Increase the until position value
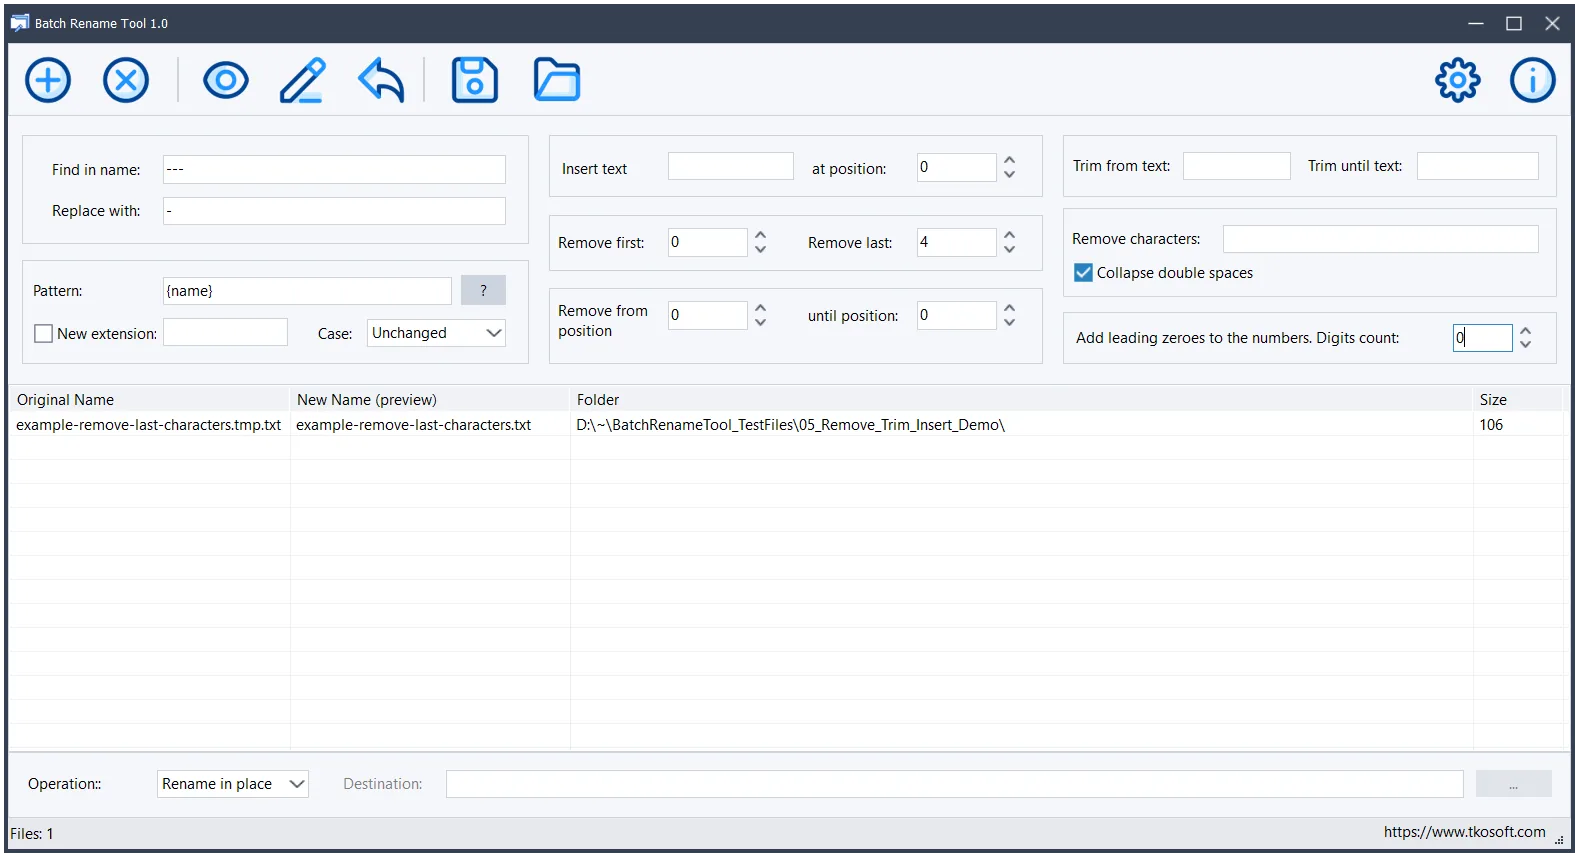1579x857 pixels. click(x=1010, y=308)
